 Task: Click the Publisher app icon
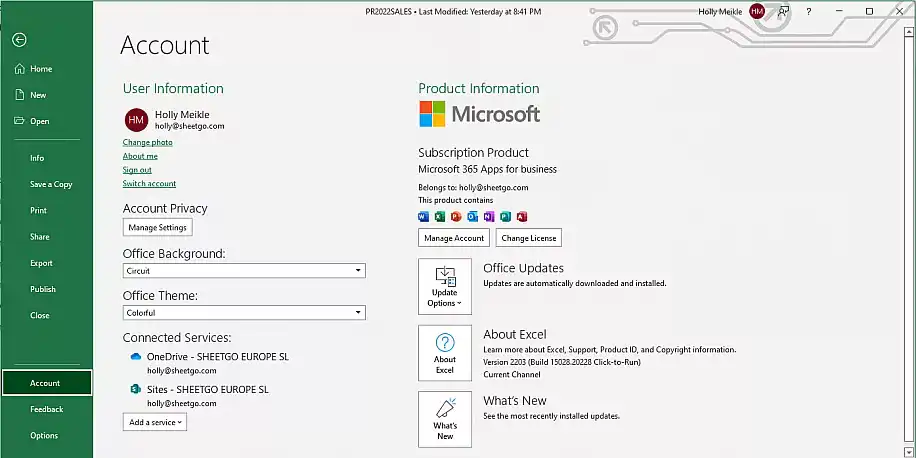tap(505, 217)
